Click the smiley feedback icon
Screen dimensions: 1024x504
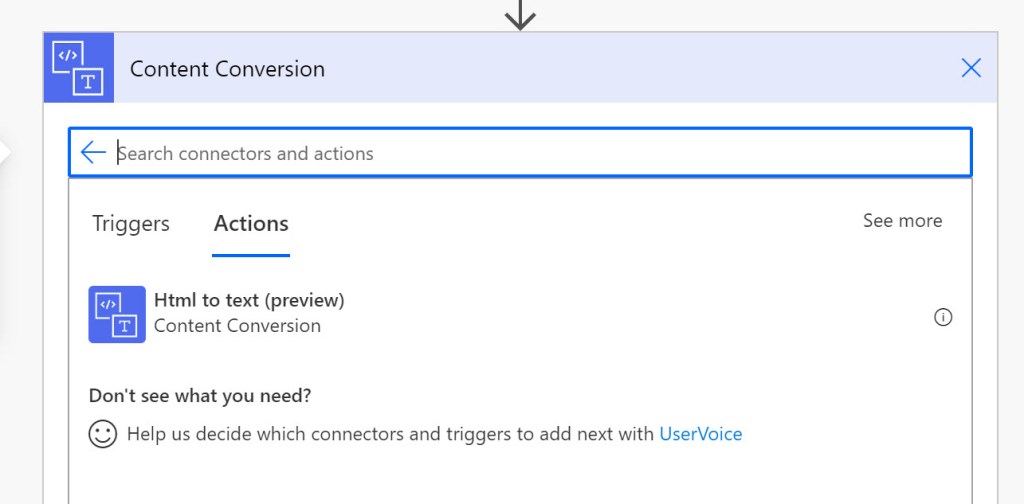(x=102, y=434)
